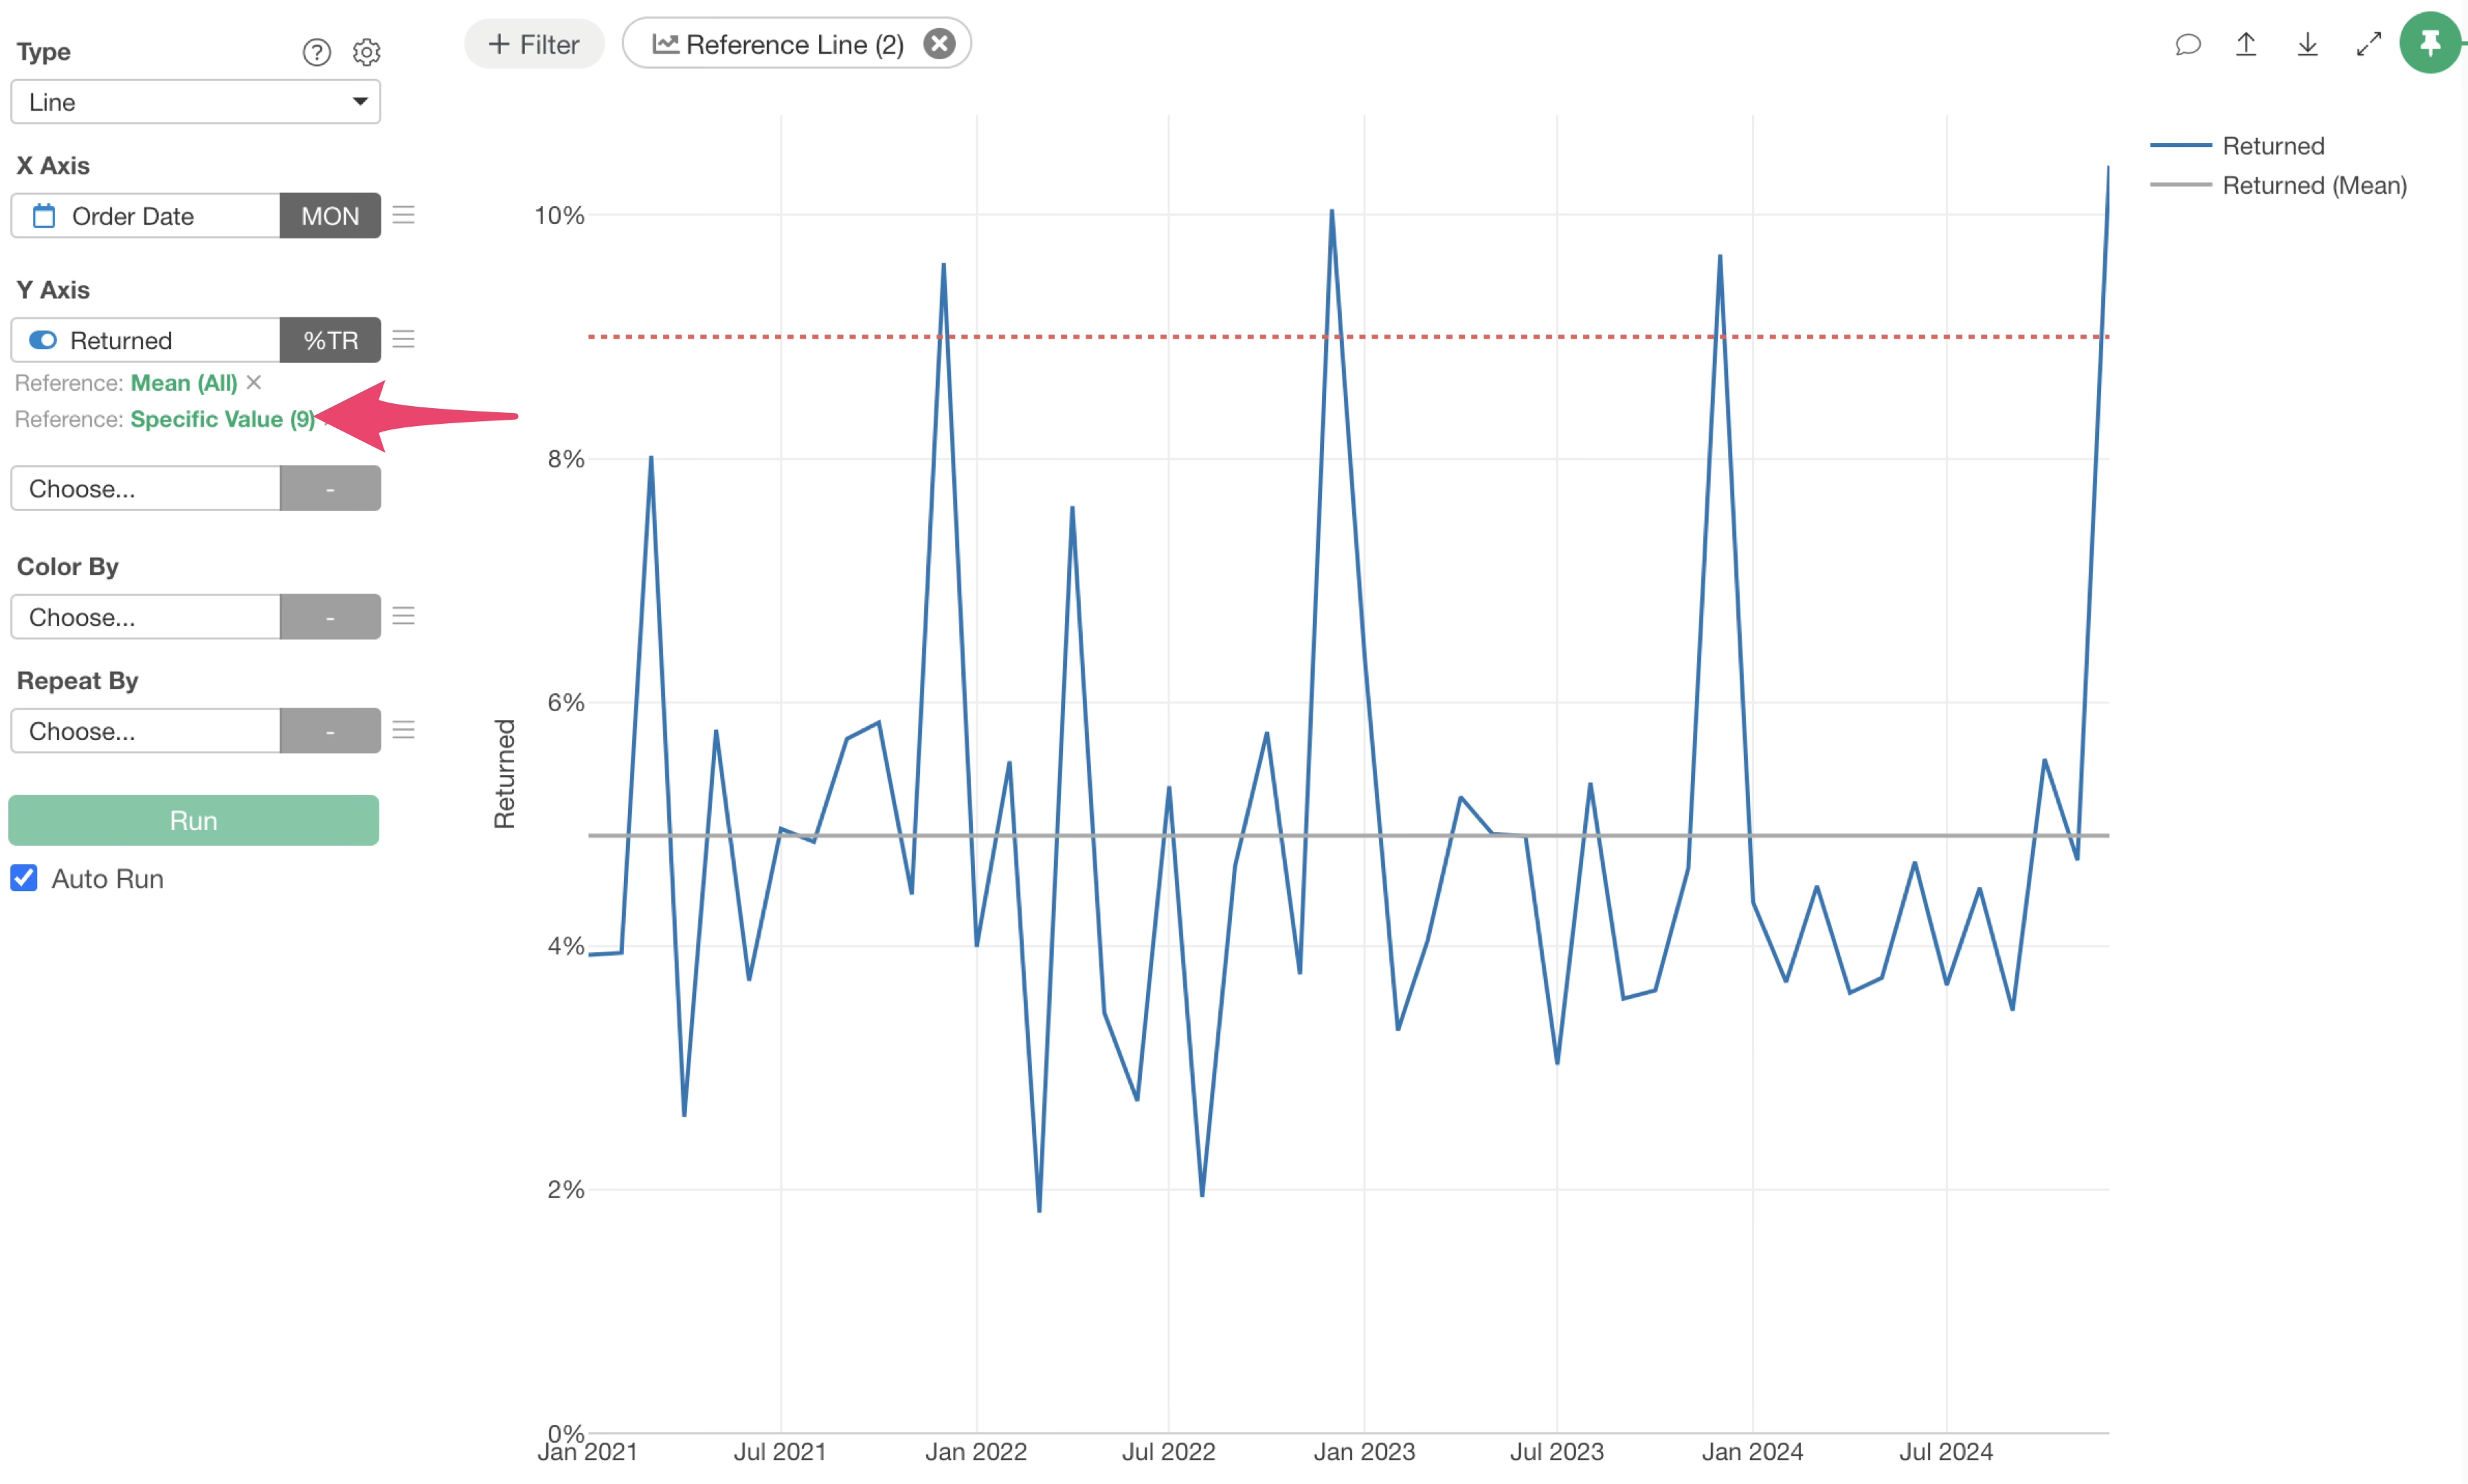
Task: Remove the Reference Line (2) chip
Action: point(938,44)
